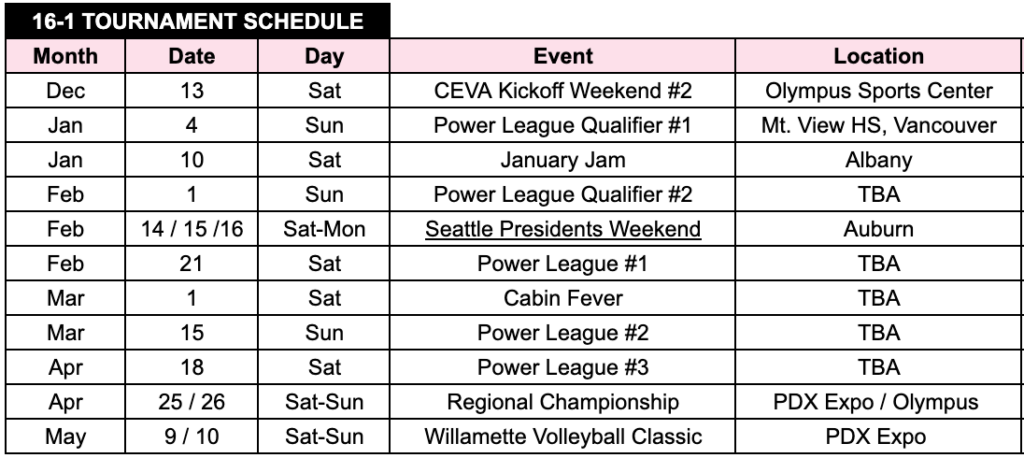Click the Willamette Volleyball Classic cell
Screen dimensions: 1024x458
coord(563,437)
